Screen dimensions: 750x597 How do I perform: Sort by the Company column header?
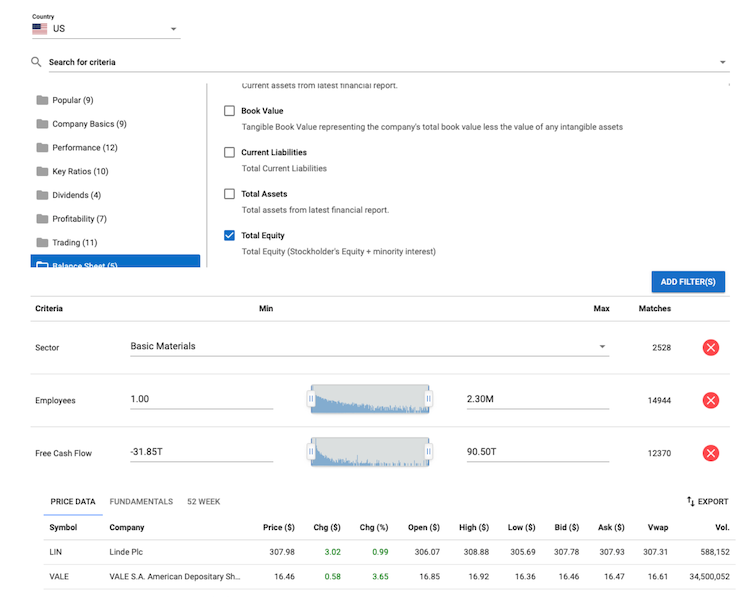pos(127,527)
